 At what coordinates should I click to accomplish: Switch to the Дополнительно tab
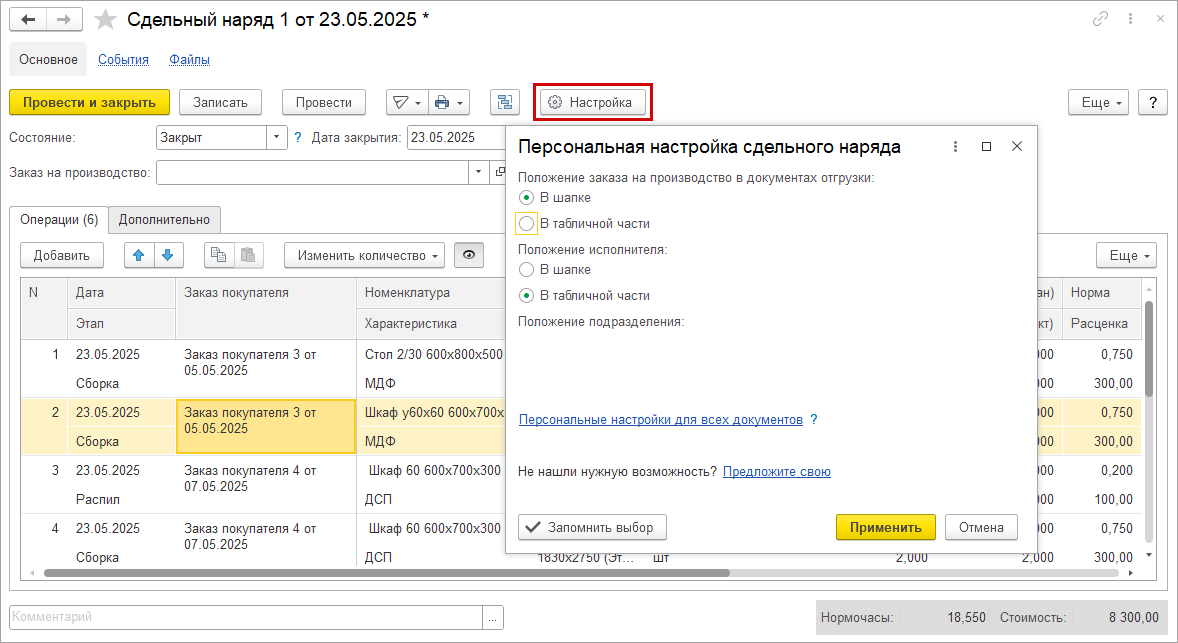[164, 220]
